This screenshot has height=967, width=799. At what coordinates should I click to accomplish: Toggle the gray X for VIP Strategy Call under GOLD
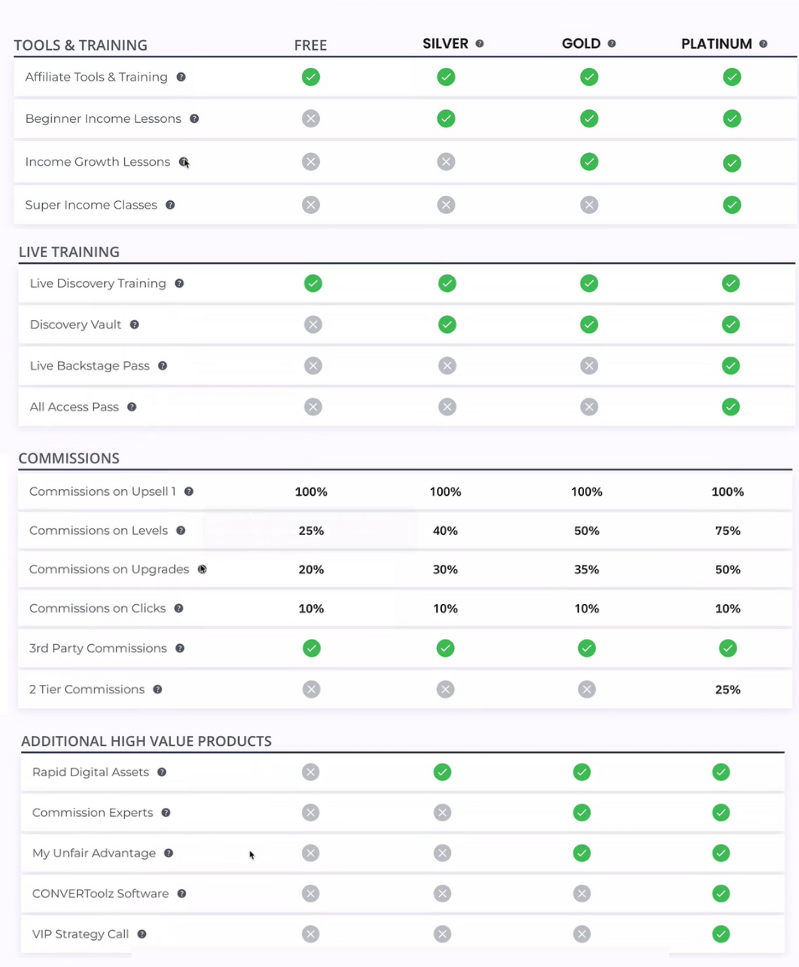pyautogui.click(x=581, y=933)
